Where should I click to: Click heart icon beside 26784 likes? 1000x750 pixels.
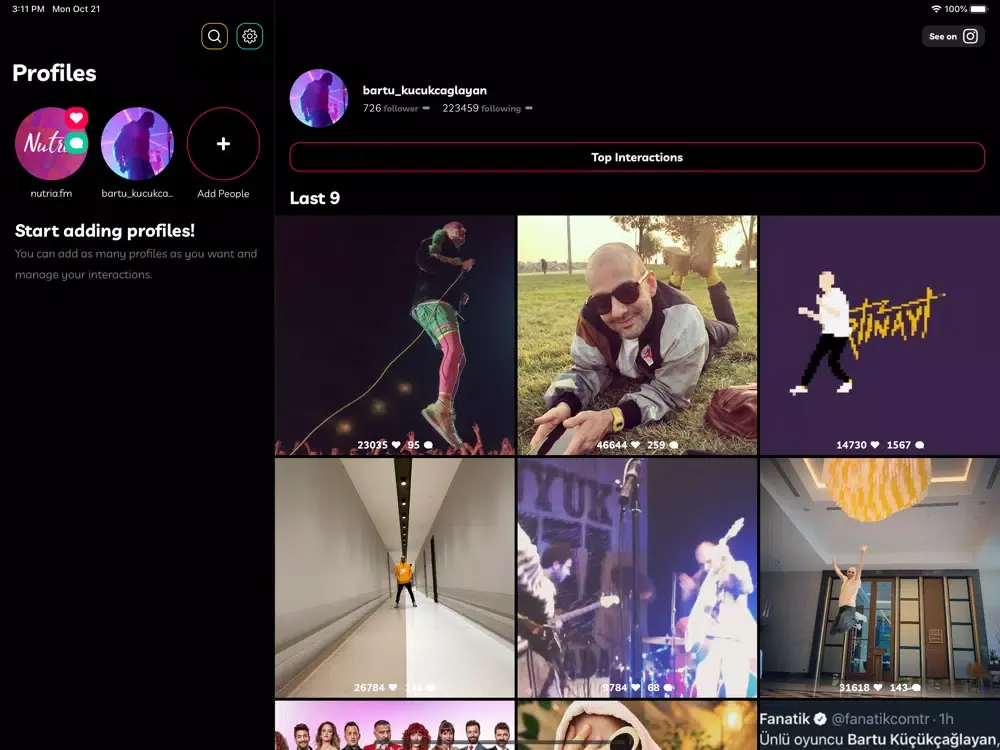(x=393, y=688)
